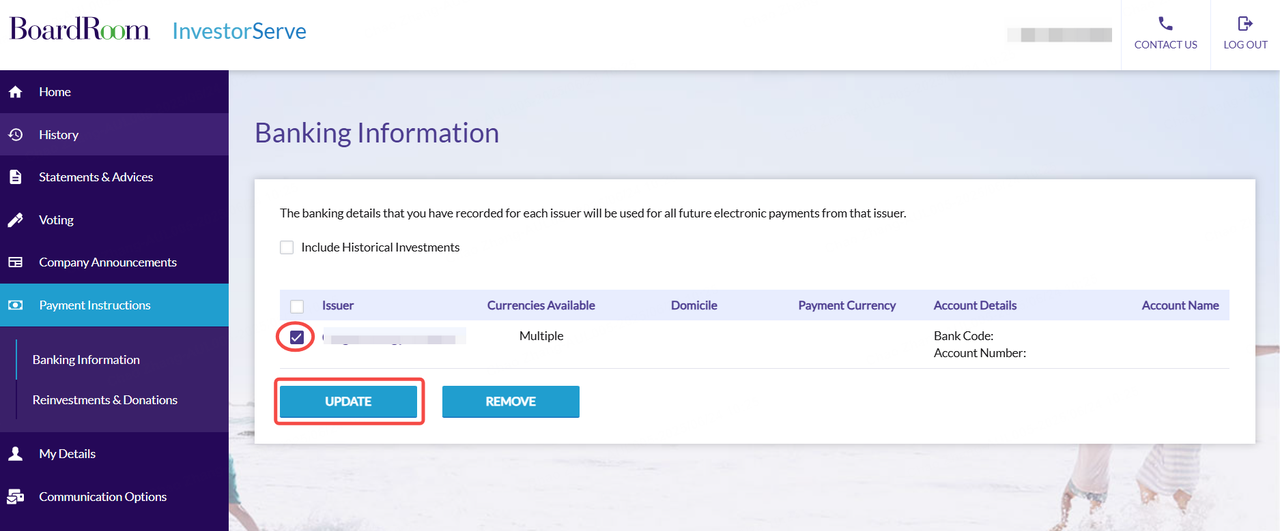Click the Contact Us phone icon
Image resolution: width=1280 pixels, height=531 pixels.
1165,23
